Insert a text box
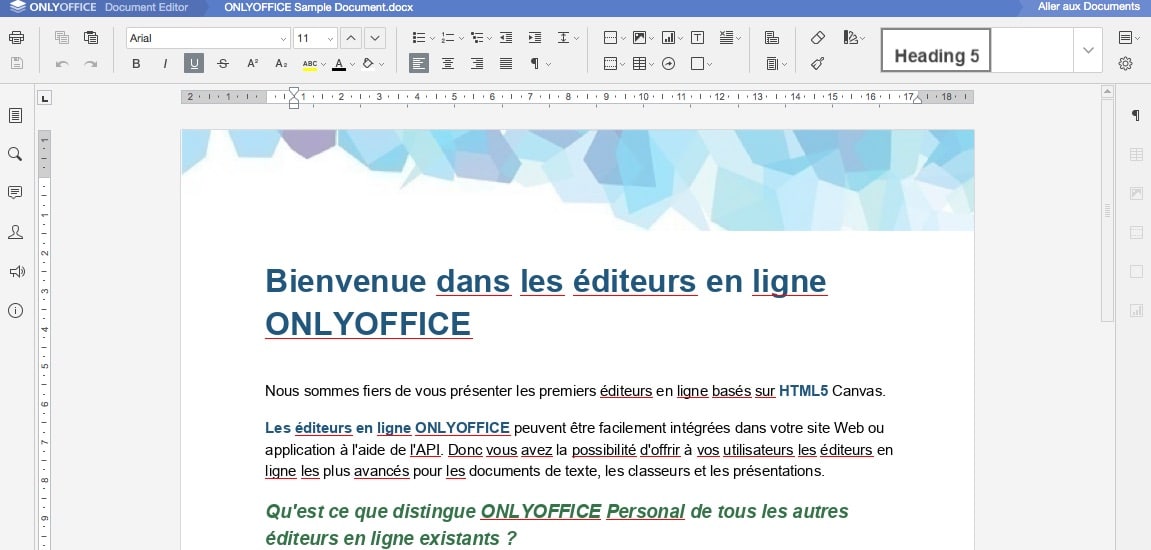This screenshot has height=550, width=1151. (697, 37)
